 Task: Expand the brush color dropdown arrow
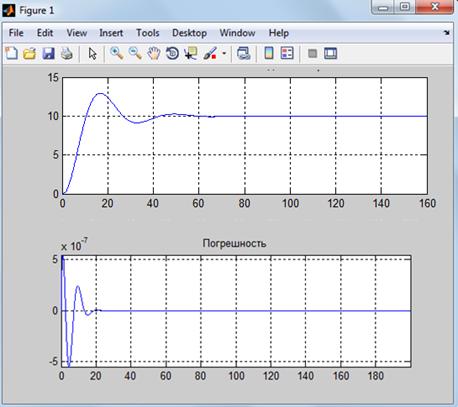224,53
